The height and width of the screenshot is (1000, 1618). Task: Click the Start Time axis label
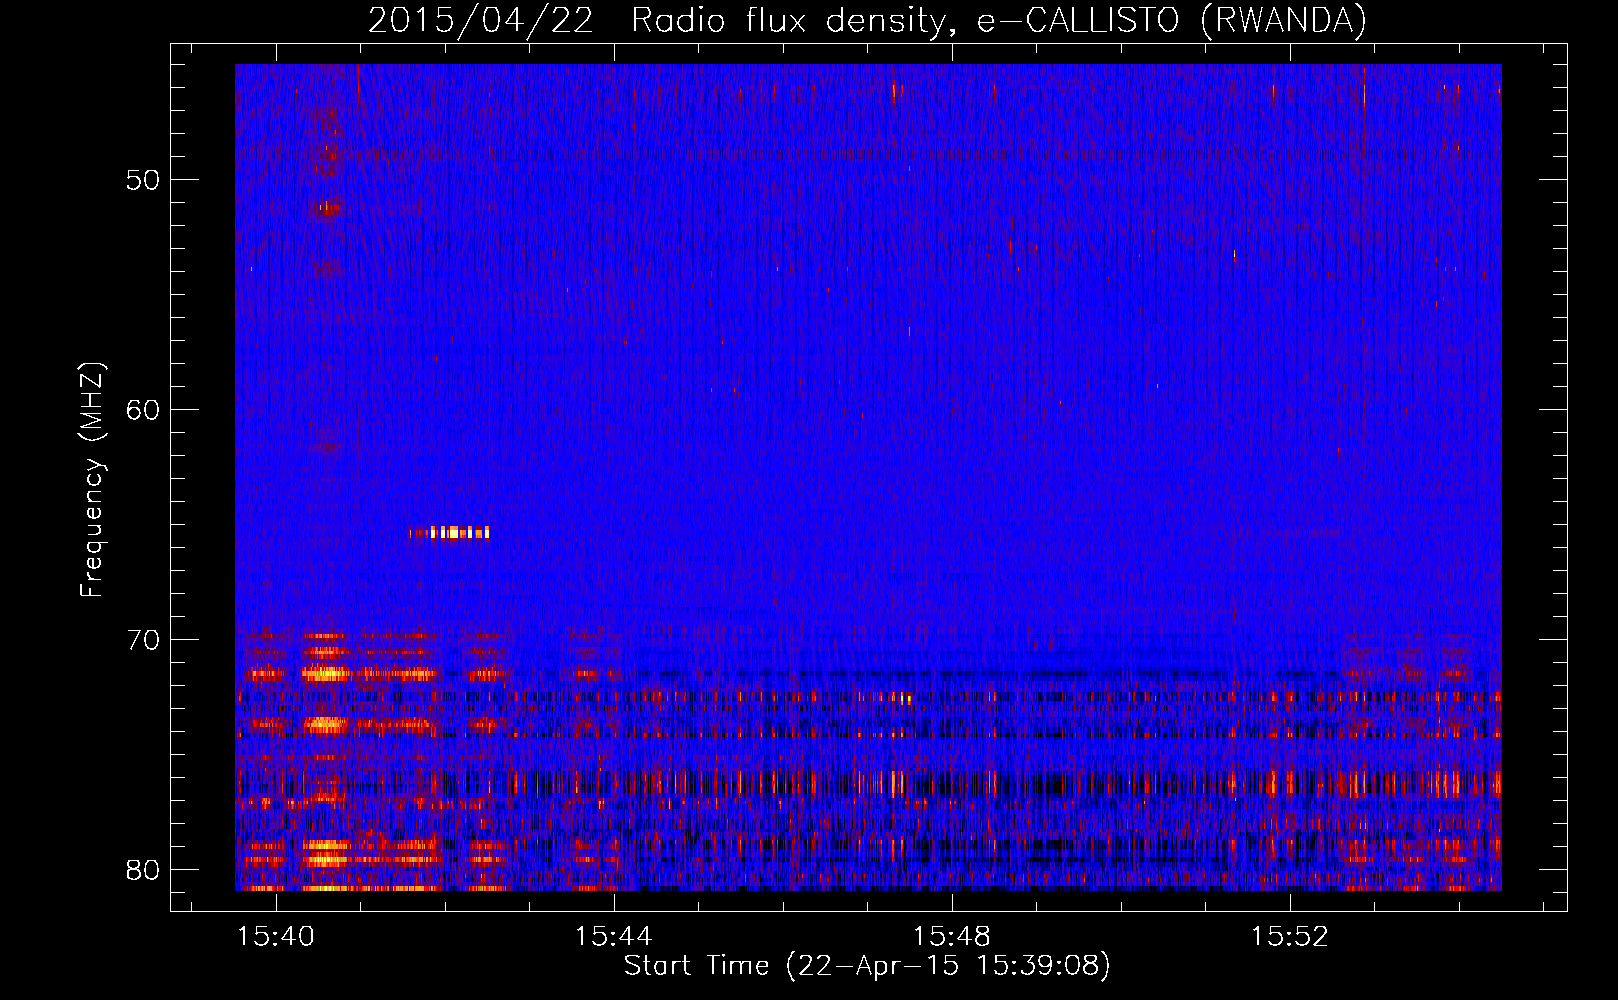867,966
